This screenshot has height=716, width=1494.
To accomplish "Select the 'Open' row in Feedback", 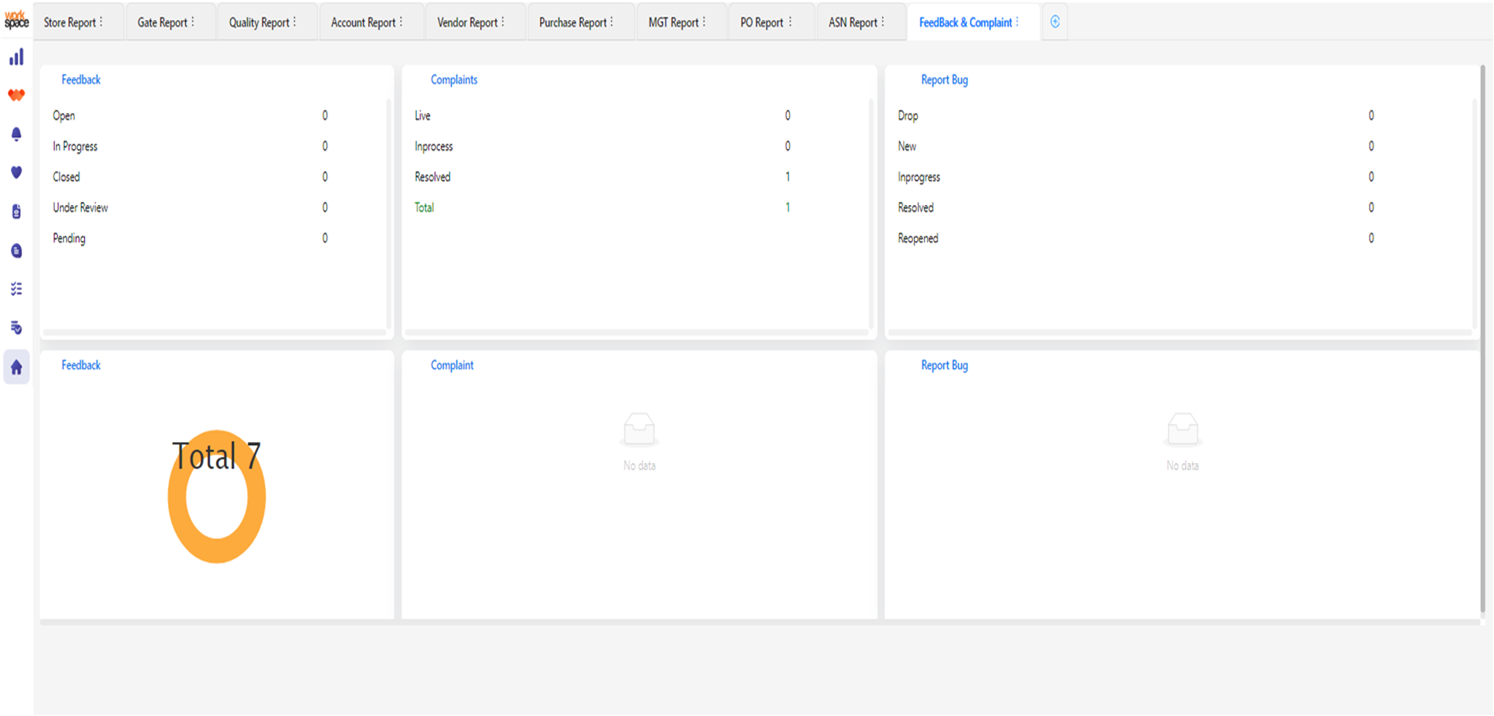I will pyautogui.click(x=215, y=116).
